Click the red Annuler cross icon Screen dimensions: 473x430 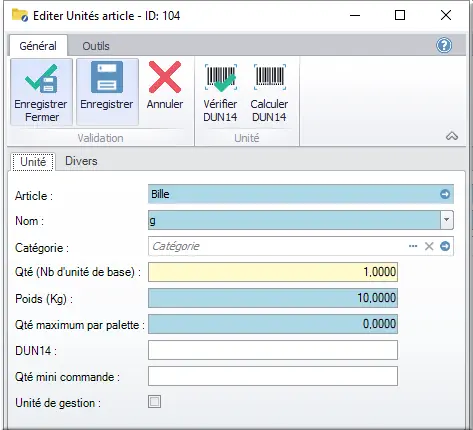point(165,77)
